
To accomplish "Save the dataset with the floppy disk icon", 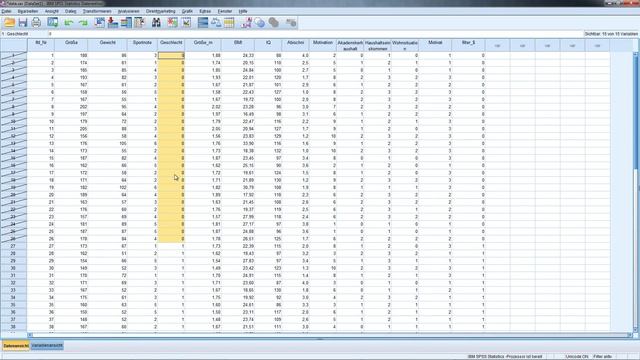I will click(23, 23).
